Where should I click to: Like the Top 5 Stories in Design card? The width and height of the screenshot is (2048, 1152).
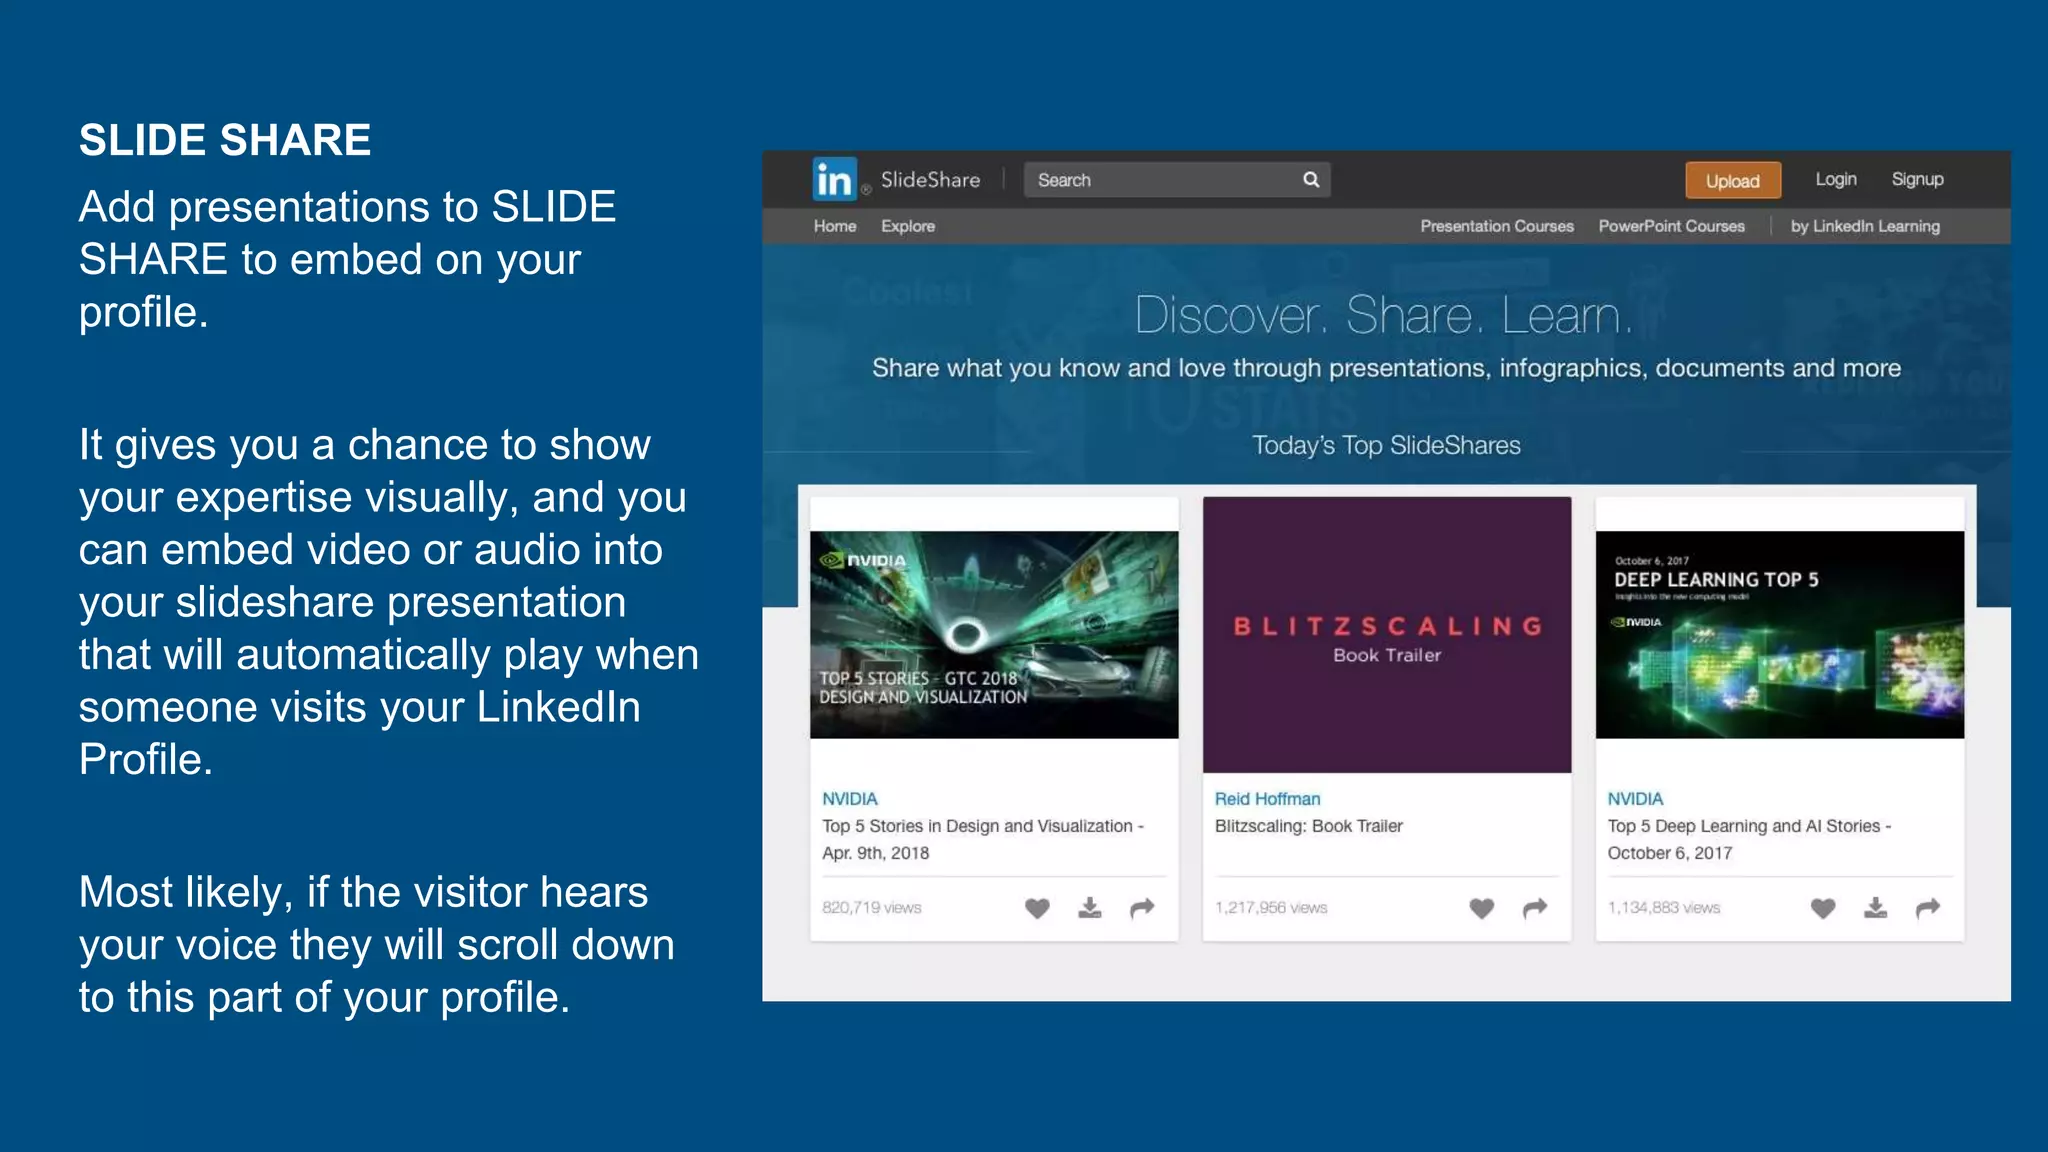tap(1037, 908)
